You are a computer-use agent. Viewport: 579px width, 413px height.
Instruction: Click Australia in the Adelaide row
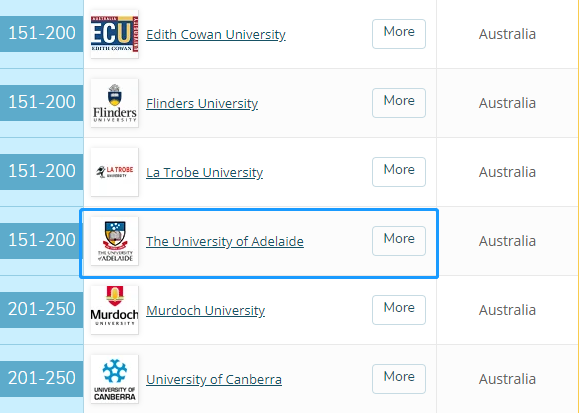pyautogui.click(x=507, y=241)
